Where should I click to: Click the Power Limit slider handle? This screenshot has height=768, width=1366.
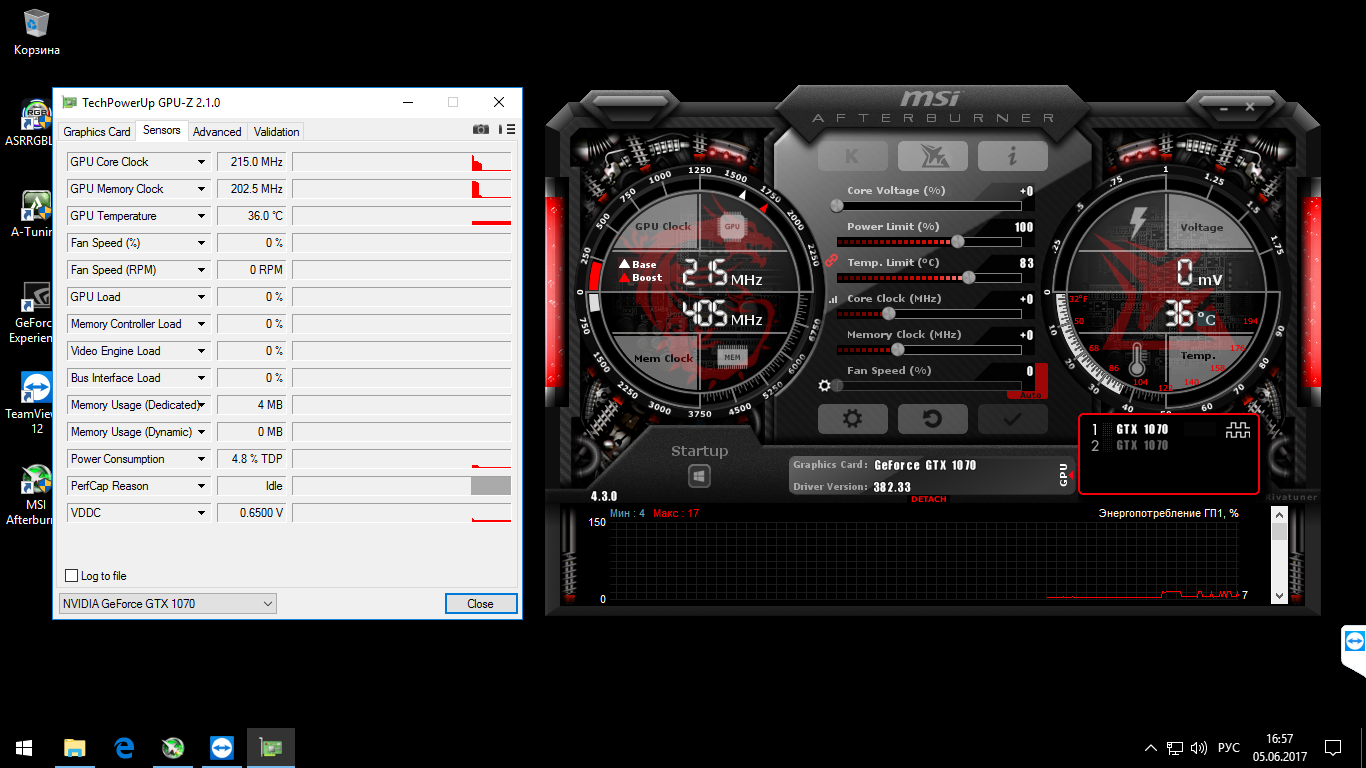(958, 242)
